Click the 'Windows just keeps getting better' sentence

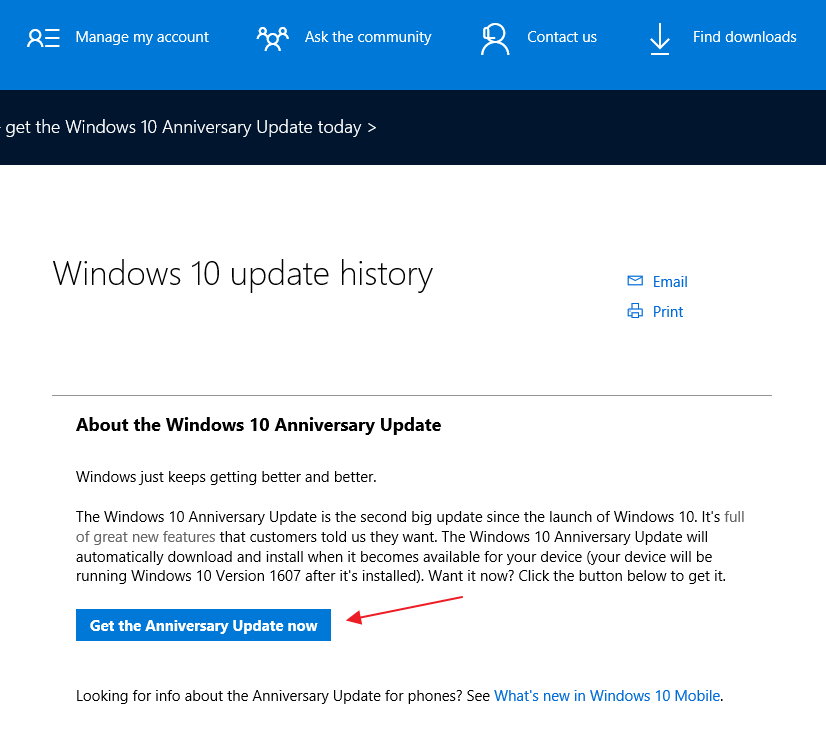(x=226, y=477)
